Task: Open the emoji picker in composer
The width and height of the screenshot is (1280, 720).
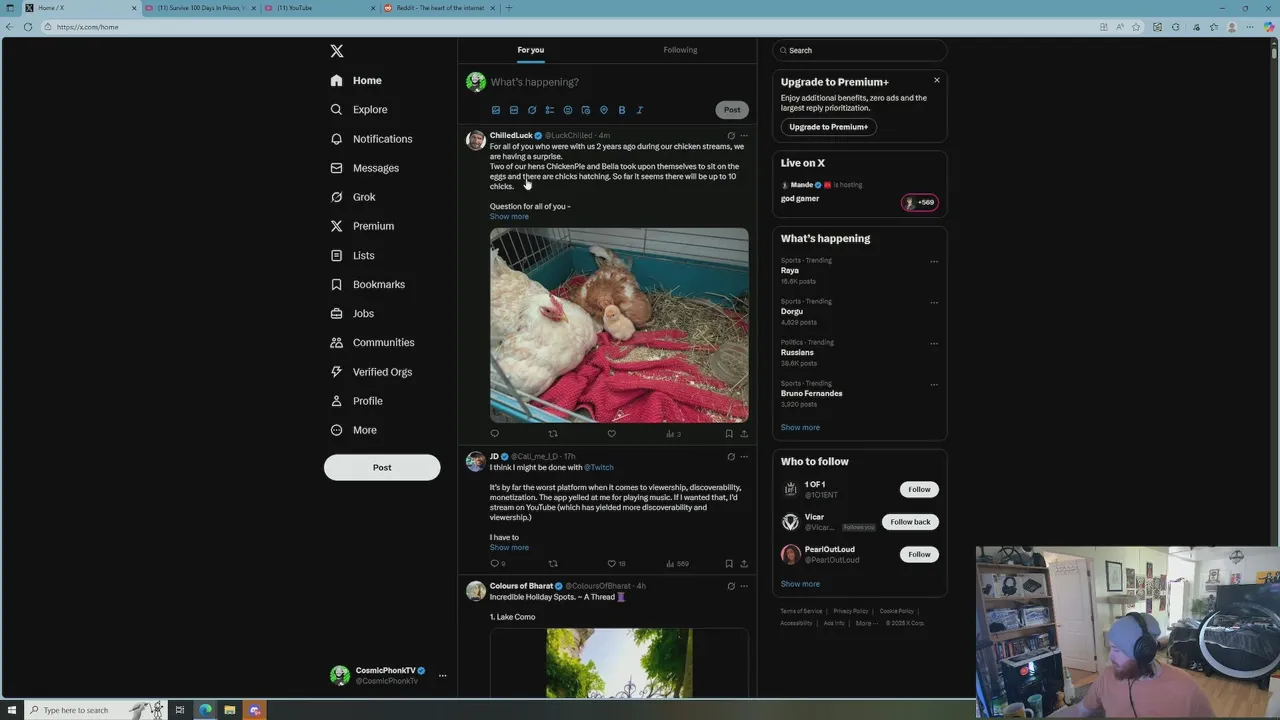Action: pyautogui.click(x=568, y=110)
